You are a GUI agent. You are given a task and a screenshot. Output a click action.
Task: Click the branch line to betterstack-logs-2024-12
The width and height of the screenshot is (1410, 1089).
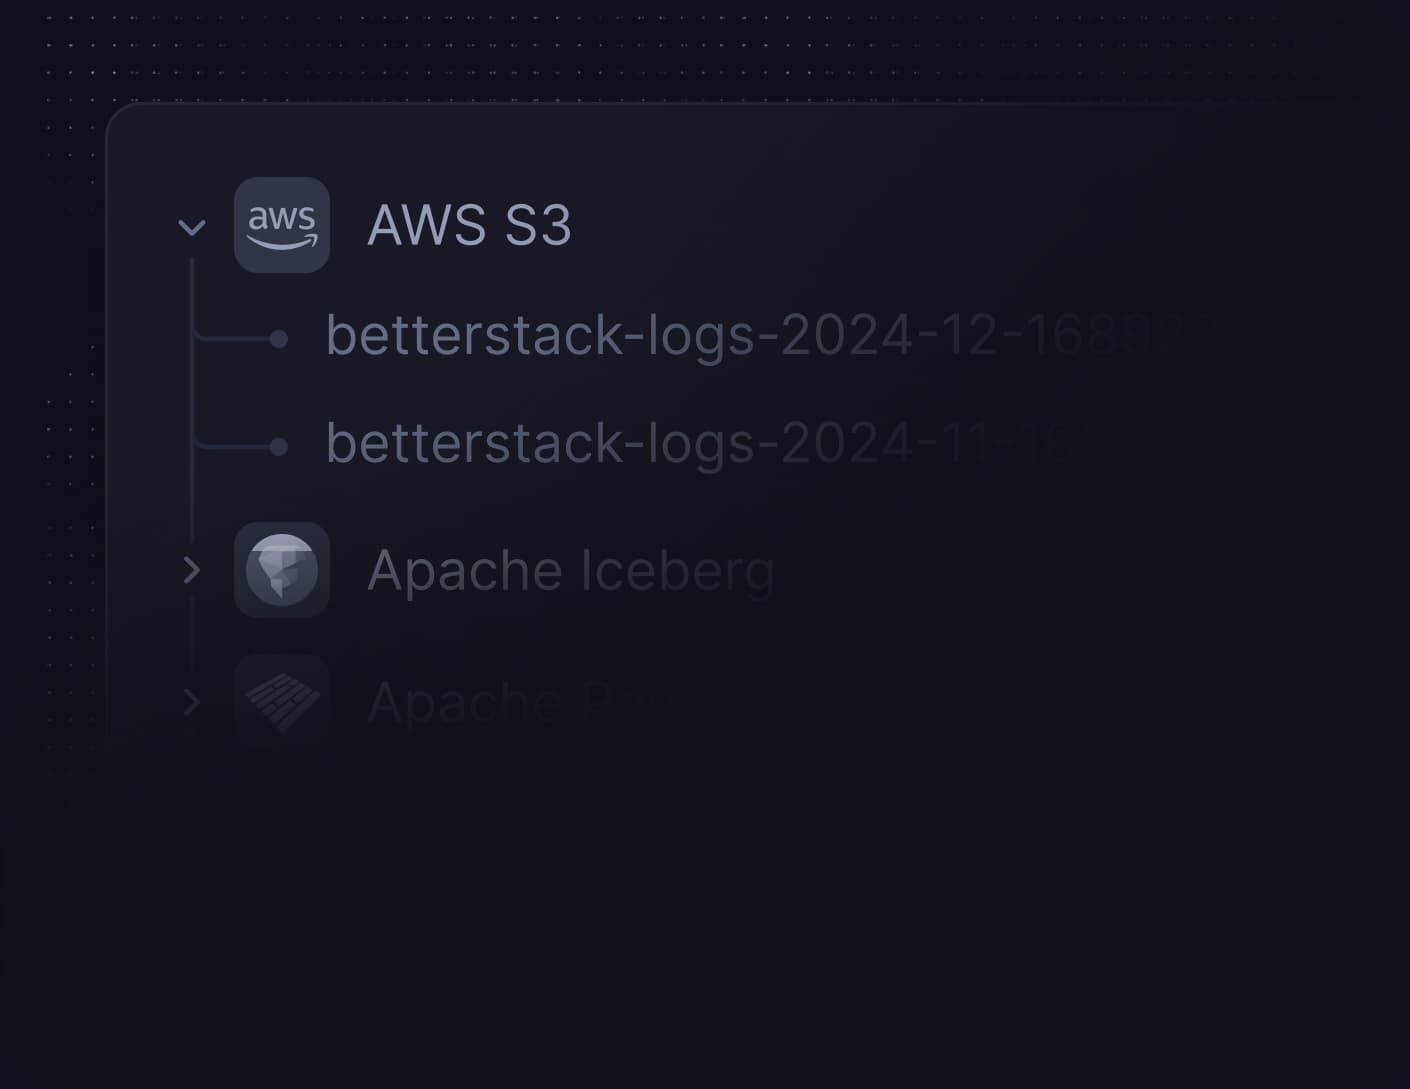point(232,340)
